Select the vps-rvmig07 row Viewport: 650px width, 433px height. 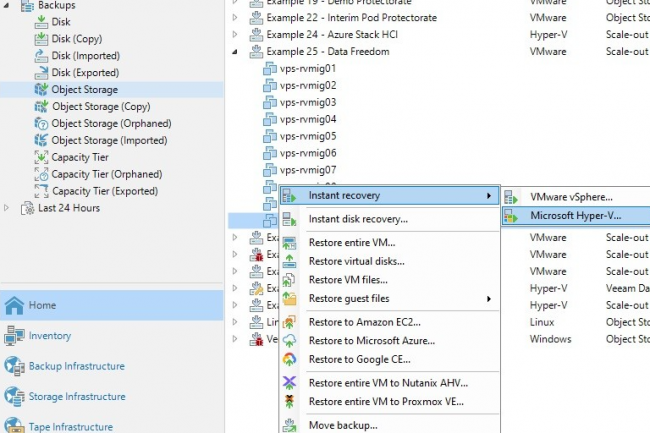307,170
